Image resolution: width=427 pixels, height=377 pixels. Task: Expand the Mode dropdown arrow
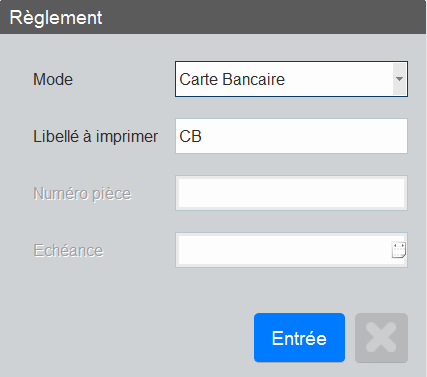coord(399,79)
